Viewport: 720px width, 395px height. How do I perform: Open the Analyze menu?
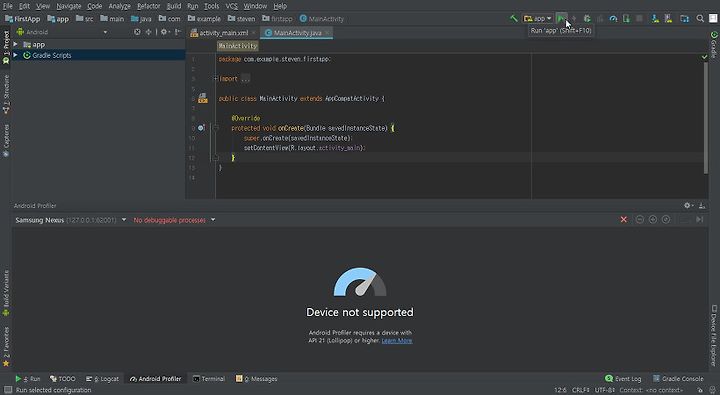pyautogui.click(x=120, y=6)
